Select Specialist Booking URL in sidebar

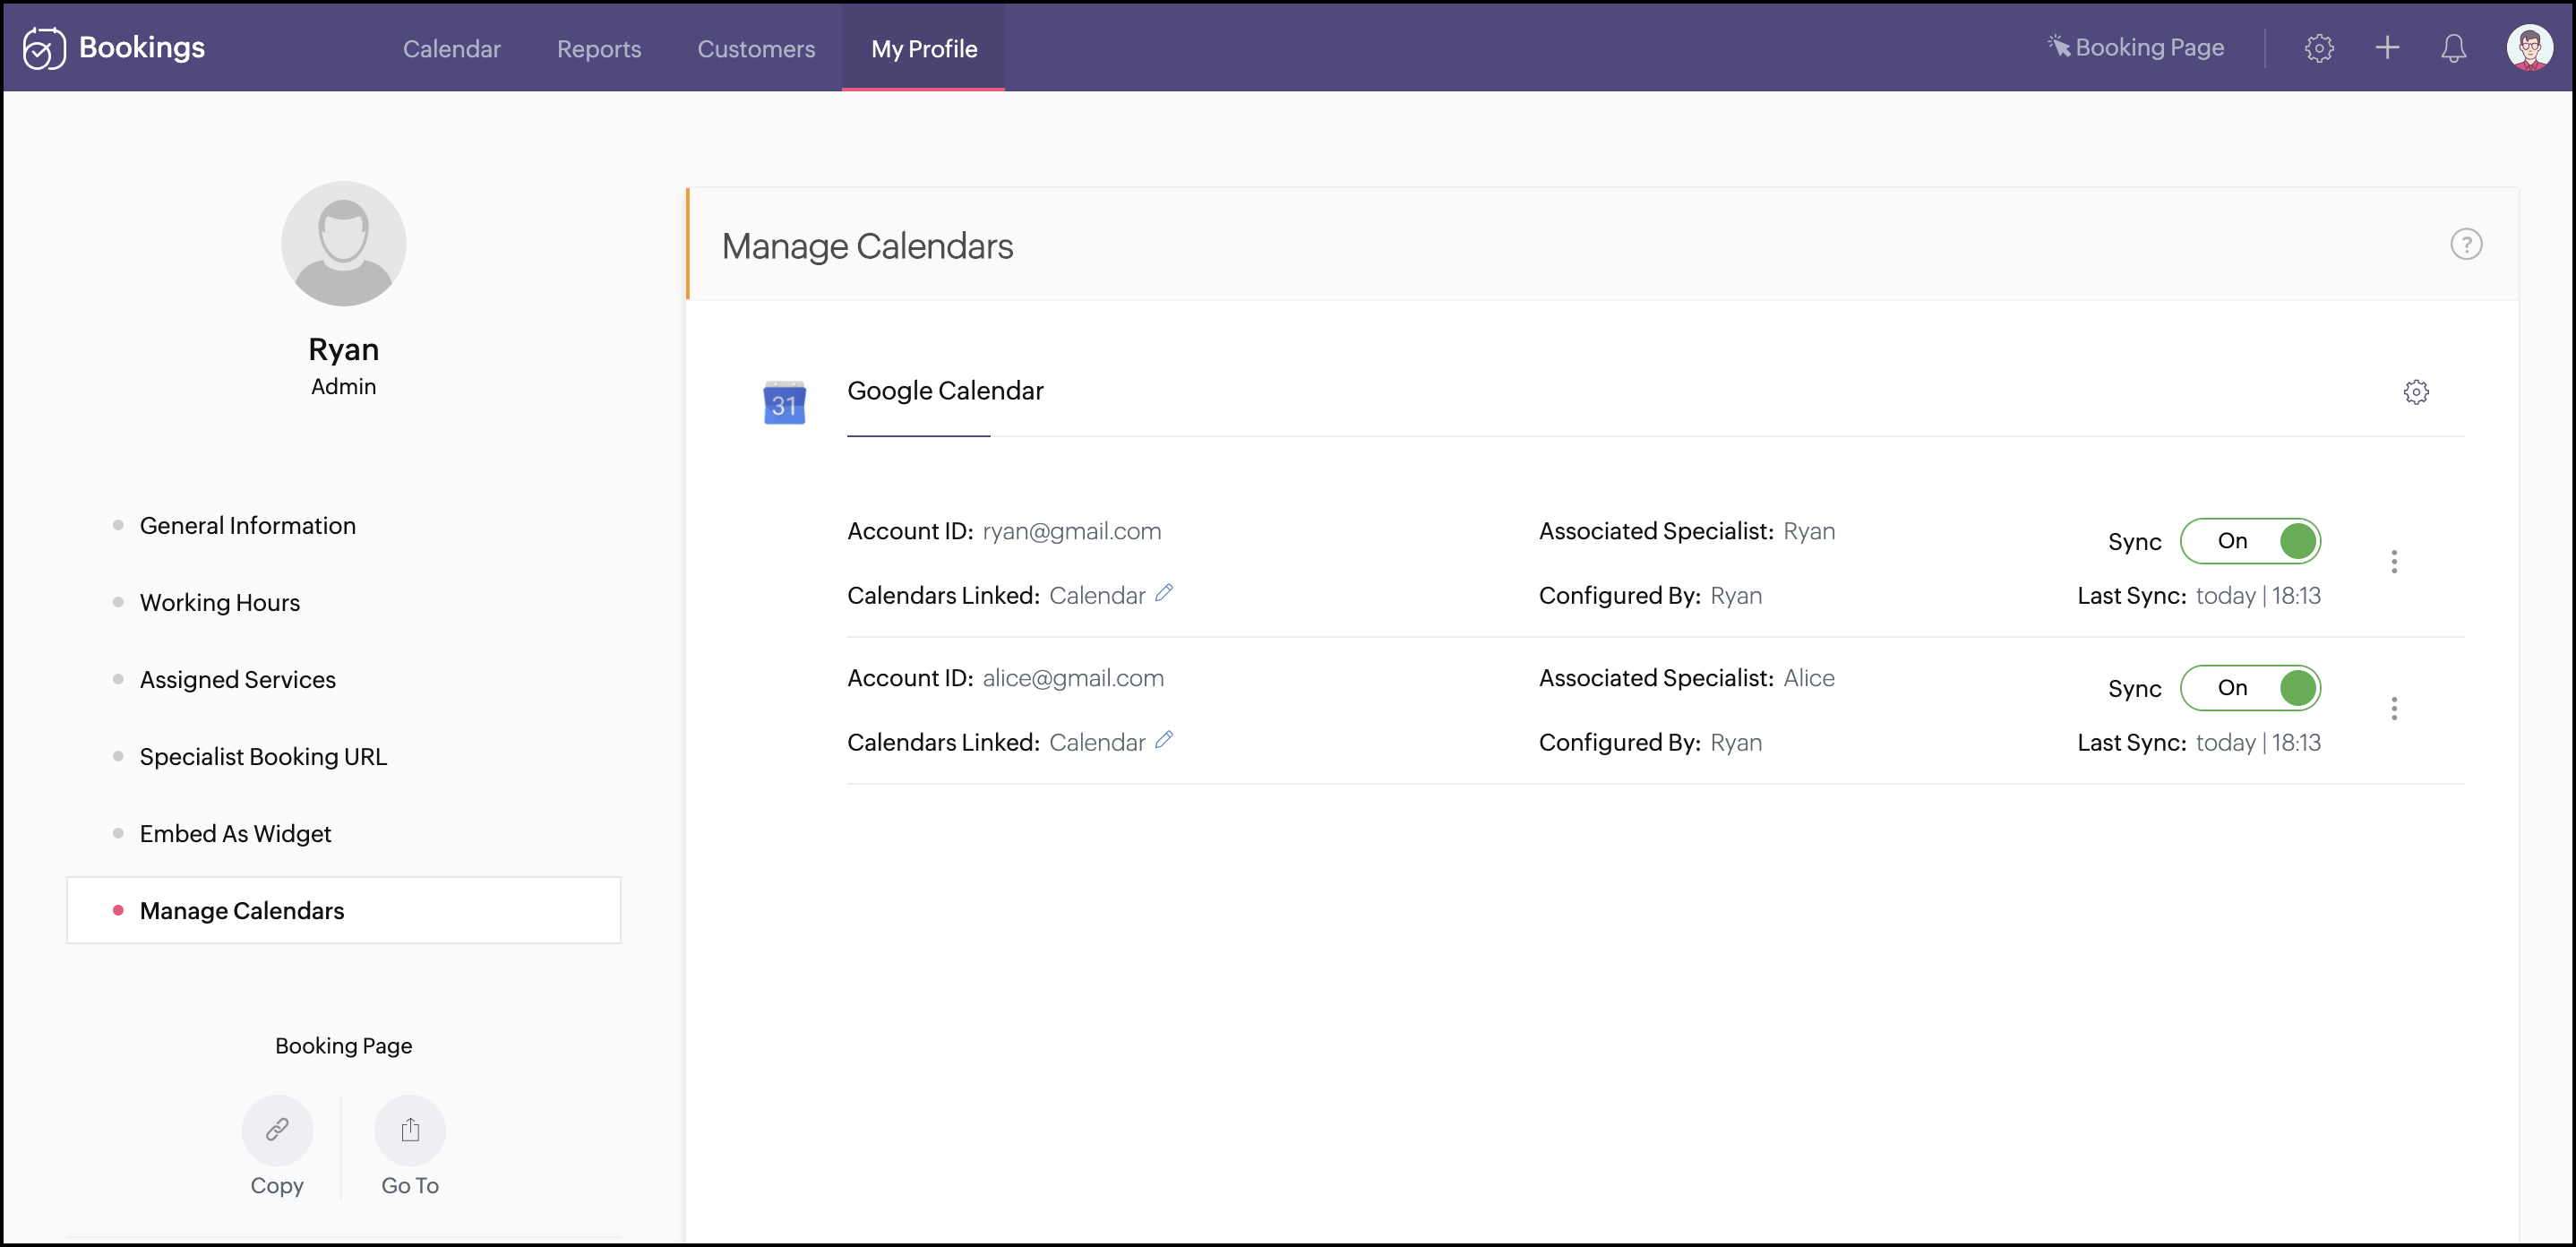(263, 756)
